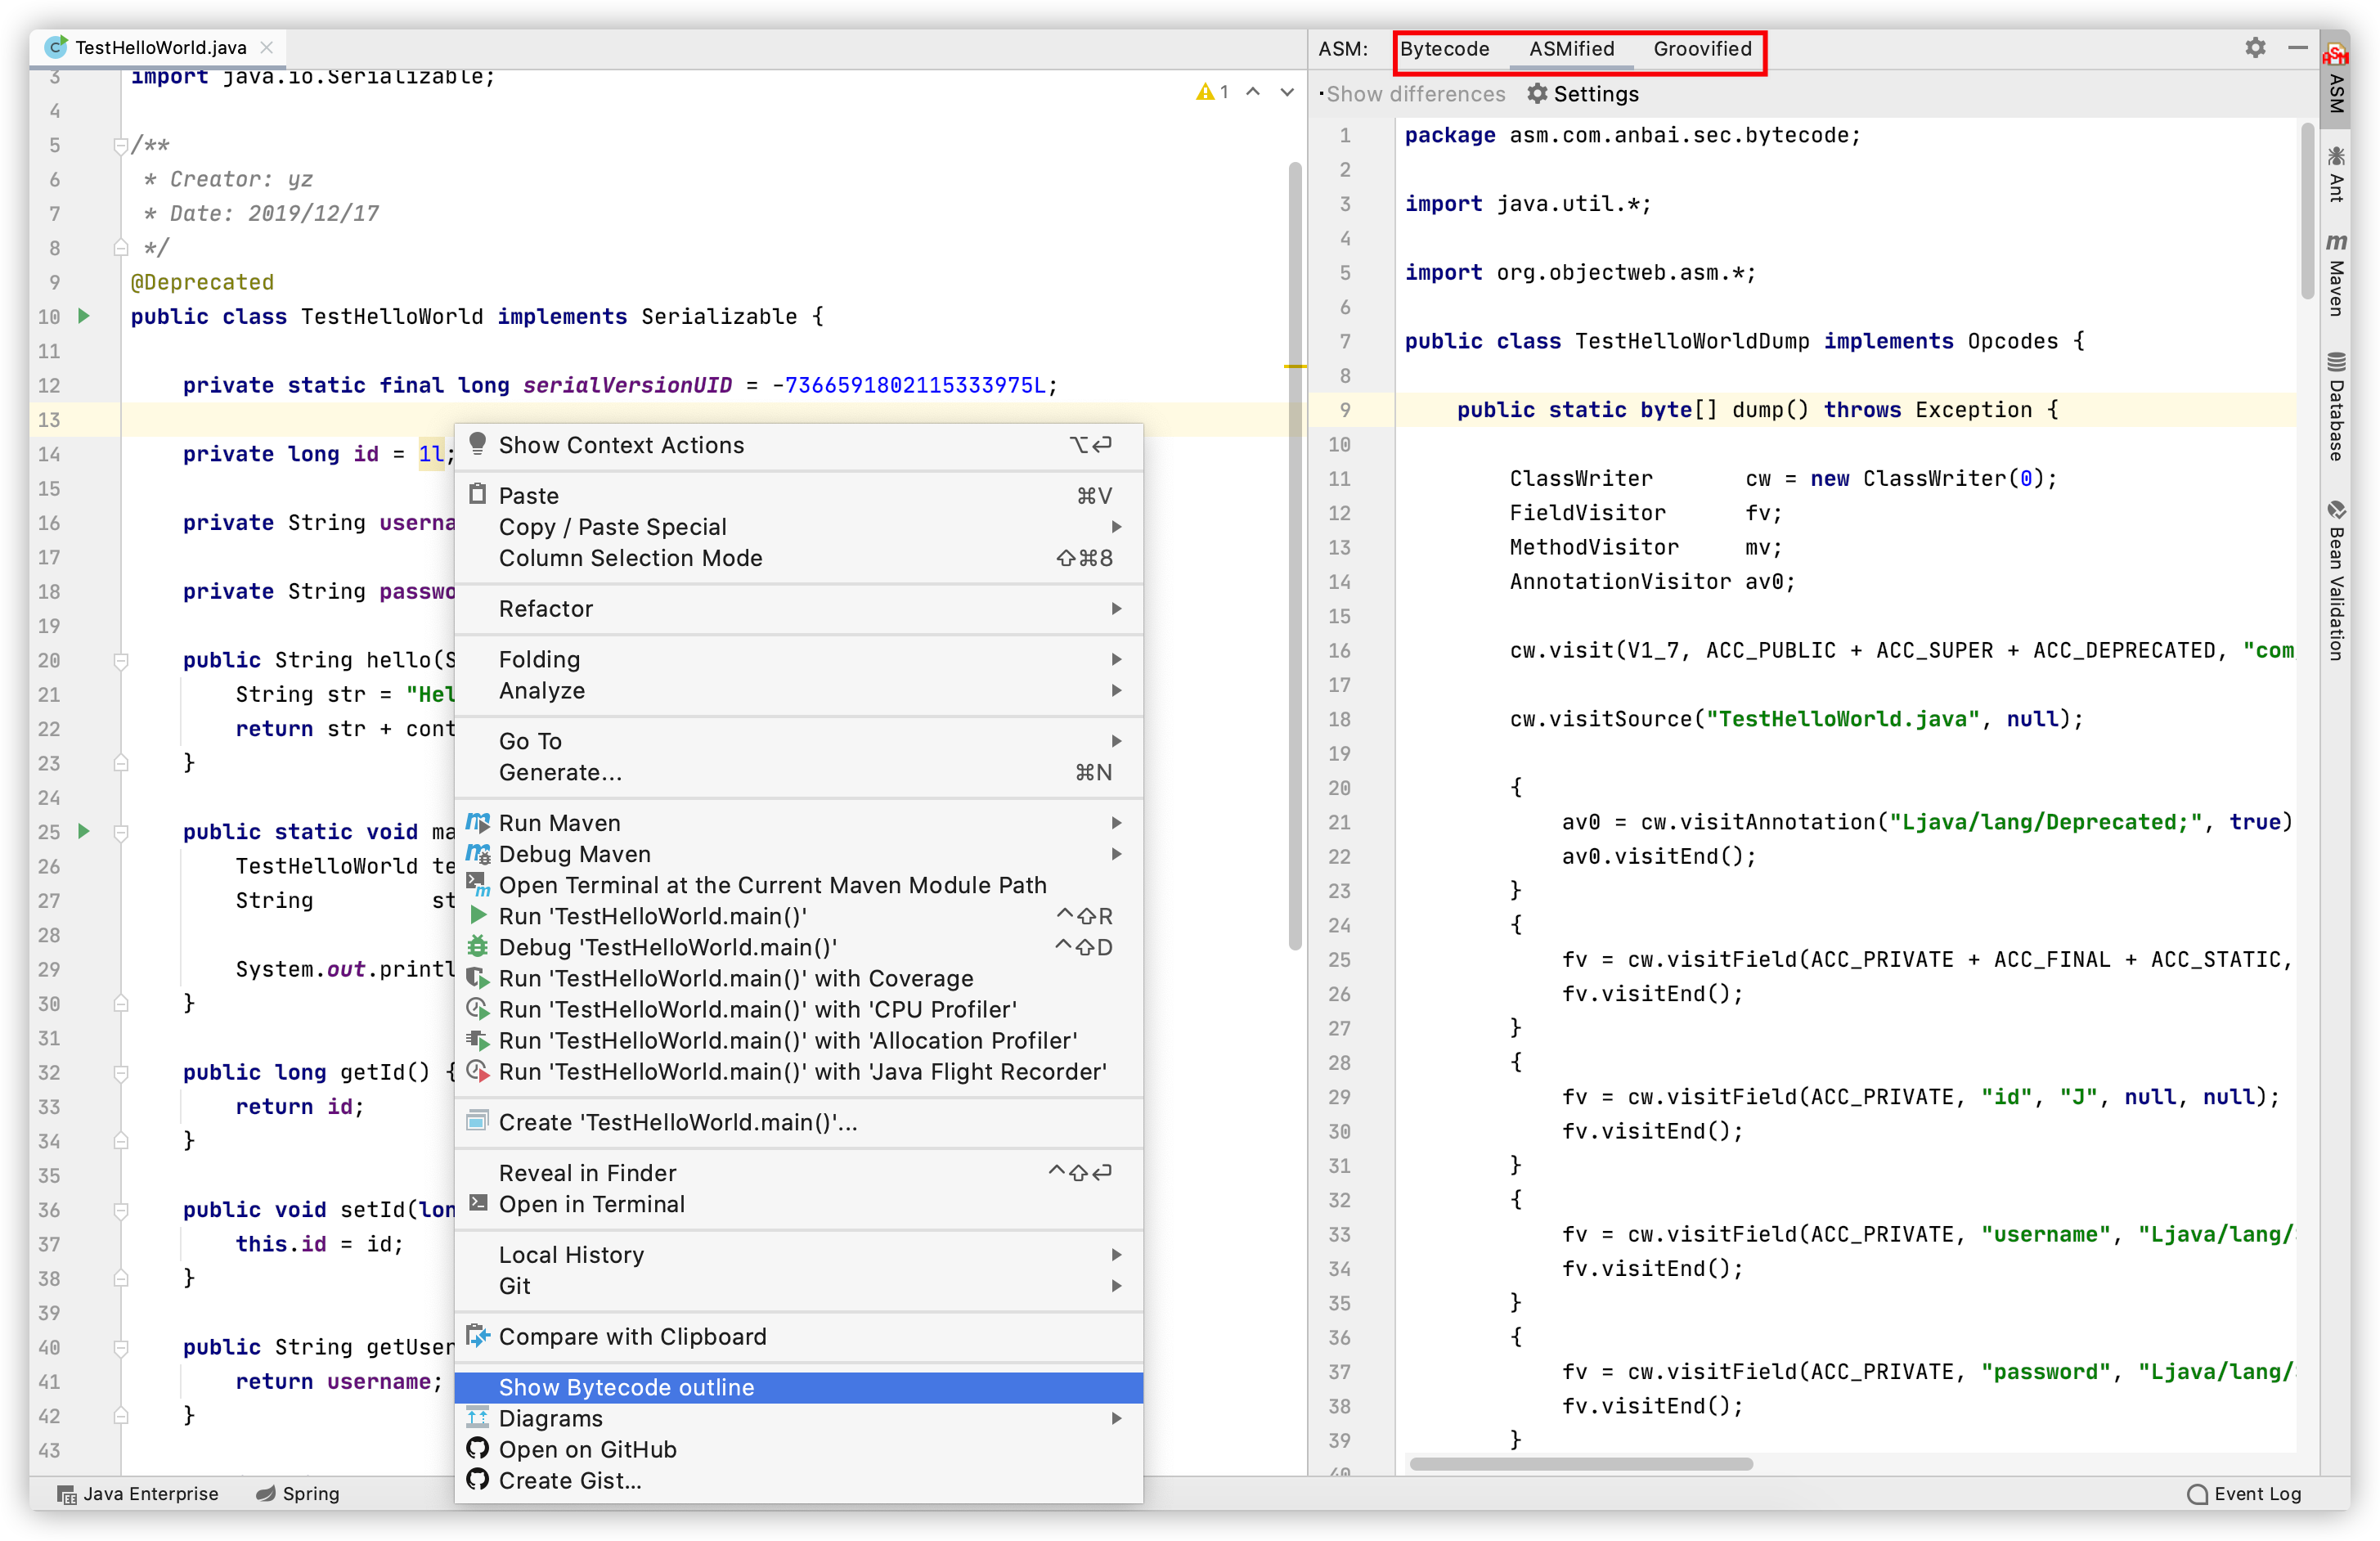This screenshot has width=2380, height=1541.
Task: Switch to the Groovified tab
Action: point(1701,49)
